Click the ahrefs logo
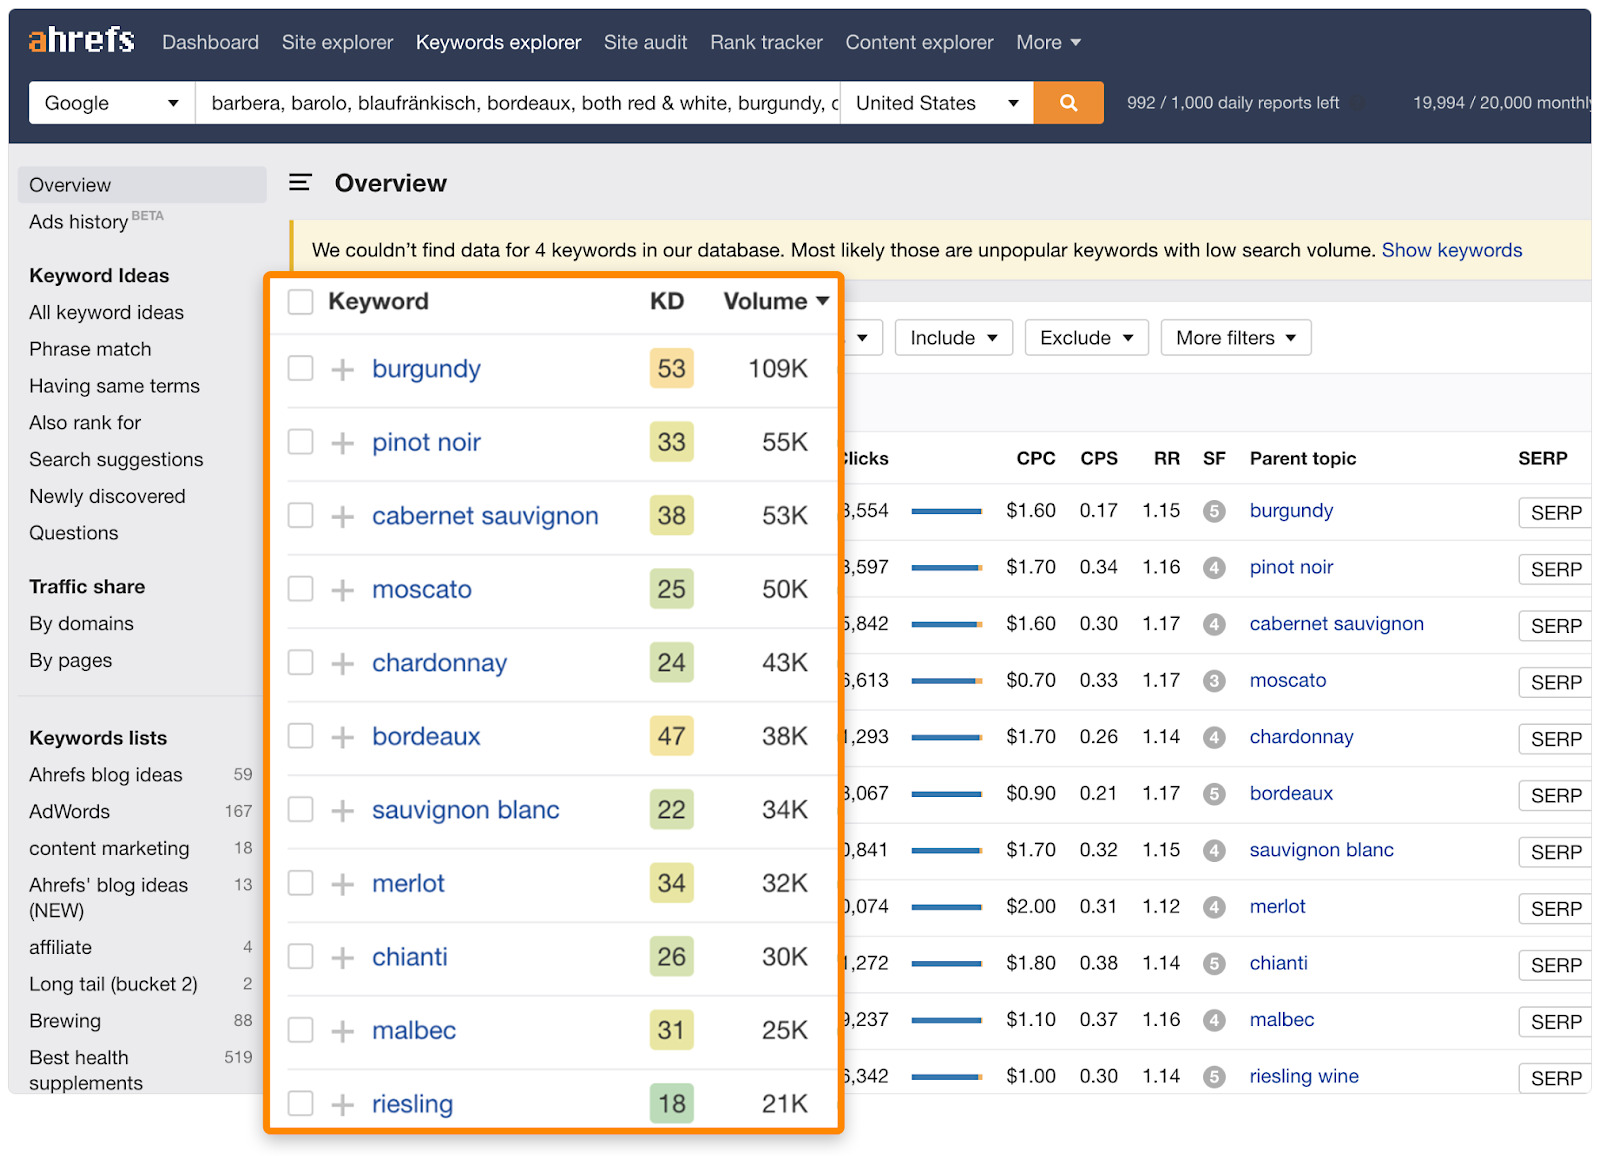Screen dimensions: 1600x1156 point(80,40)
